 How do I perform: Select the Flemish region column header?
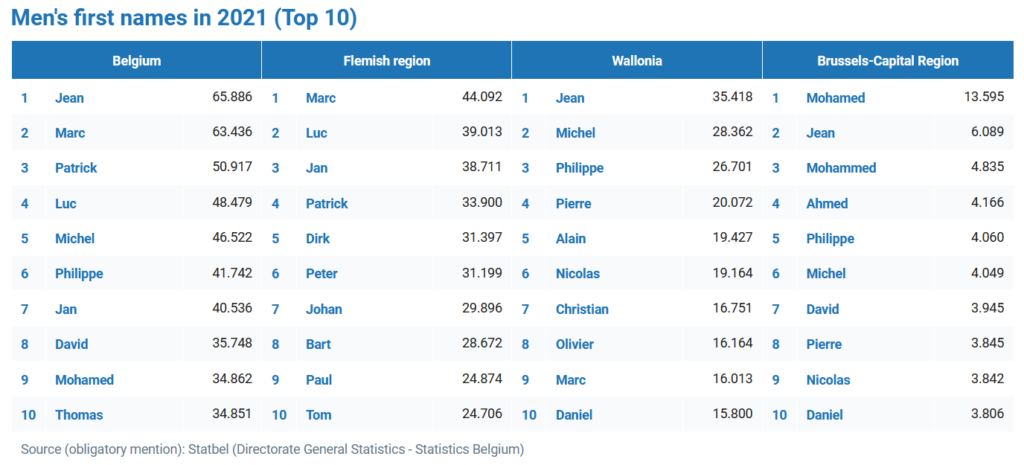[x=386, y=61]
